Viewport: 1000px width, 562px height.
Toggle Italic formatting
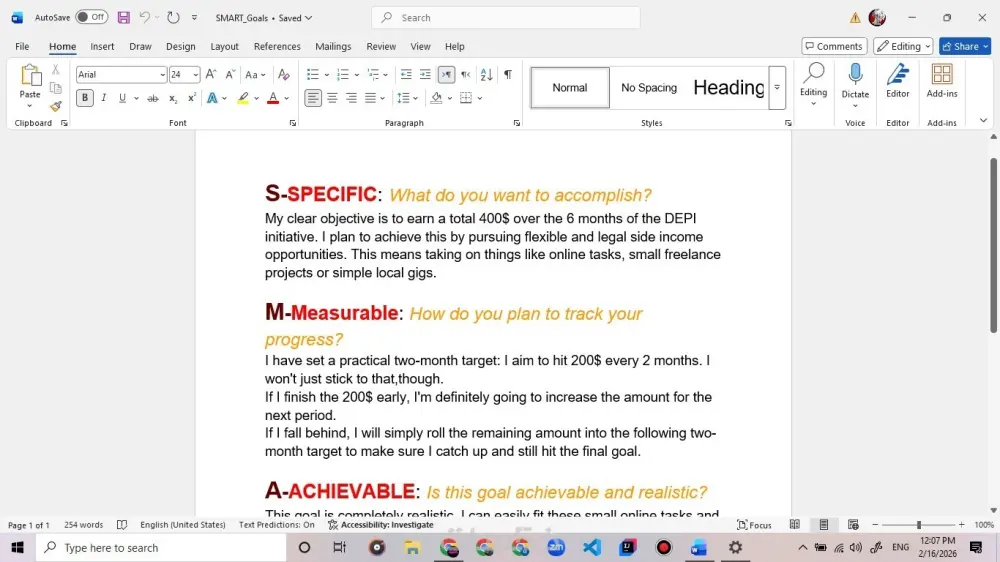click(x=103, y=98)
